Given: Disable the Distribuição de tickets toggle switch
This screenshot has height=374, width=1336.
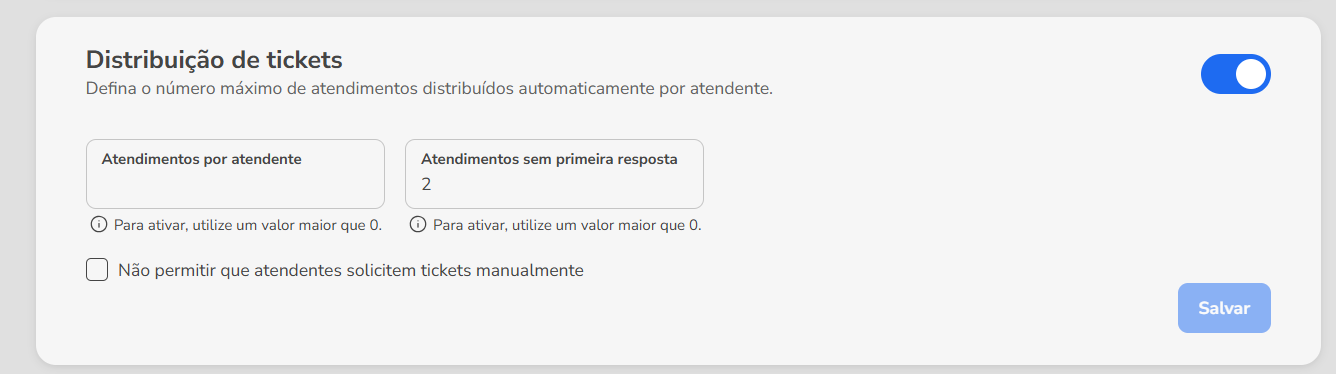Looking at the screenshot, I should click(x=1235, y=74).
